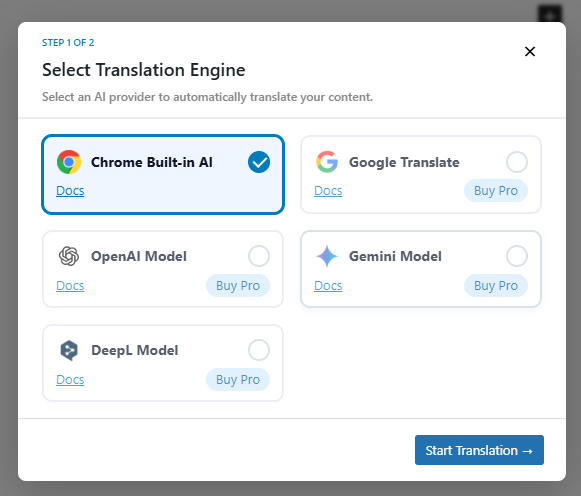
Task: Click Buy Pro on DeepL Model card
Action: [238, 380]
